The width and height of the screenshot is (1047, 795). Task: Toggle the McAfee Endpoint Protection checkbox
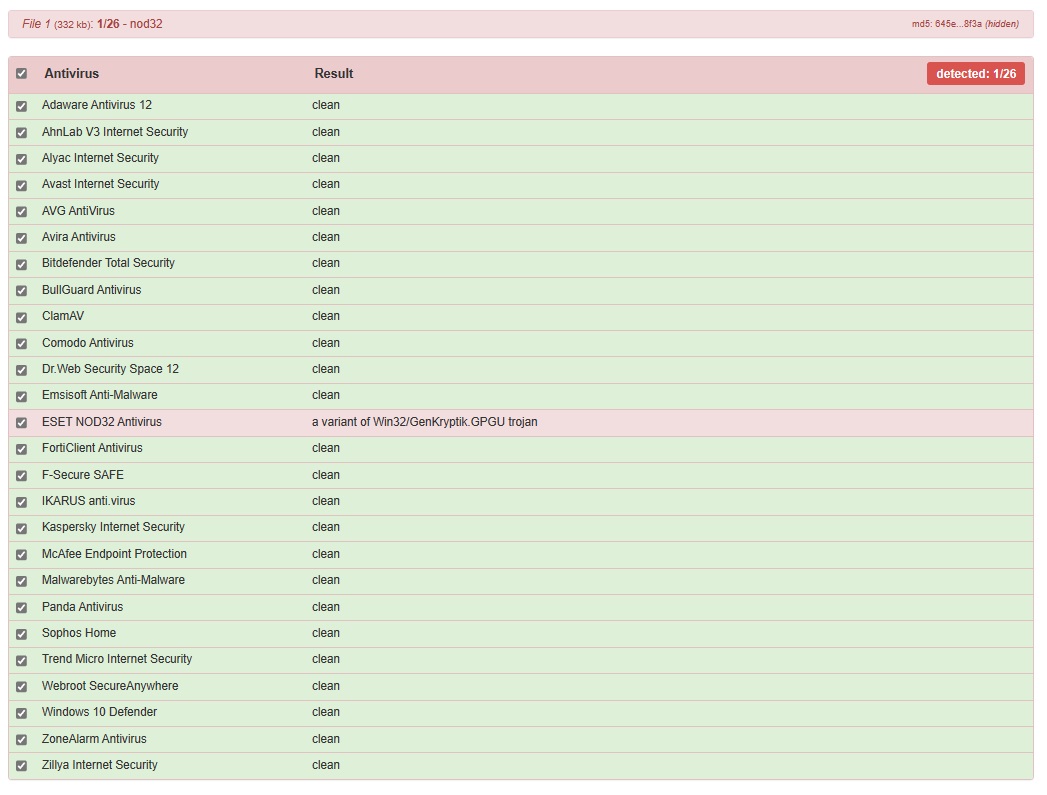point(21,555)
